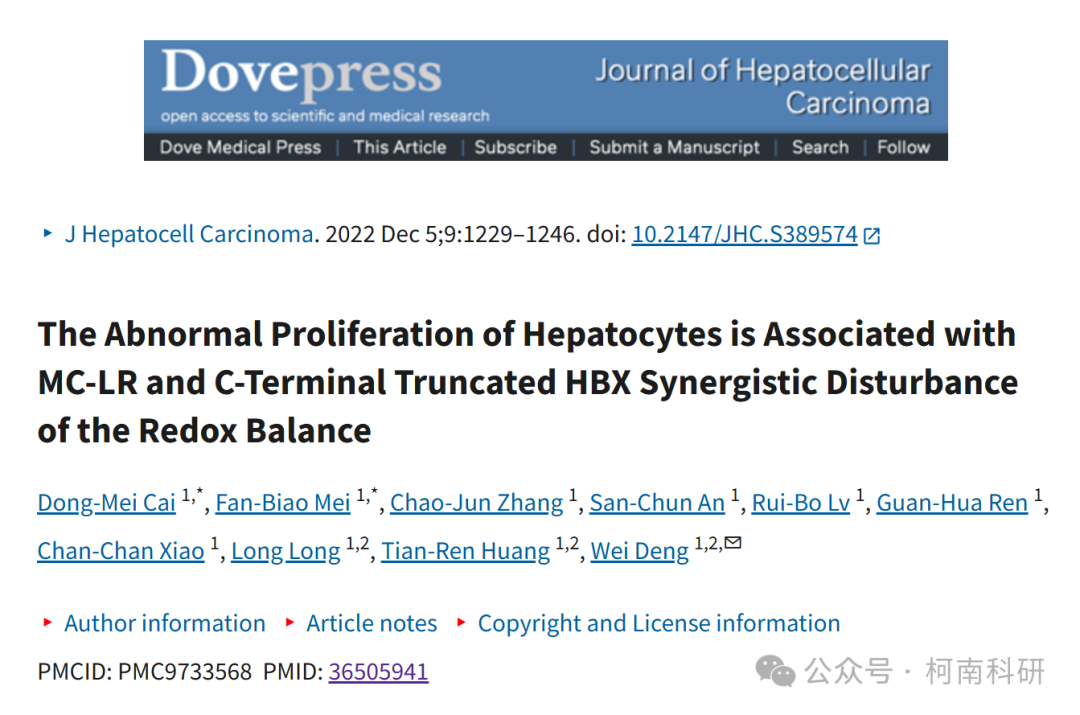The height and width of the screenshot is (715, 1080).
Task: Open author link Tian-Ren Huang
Action: [x=466, y=551]
